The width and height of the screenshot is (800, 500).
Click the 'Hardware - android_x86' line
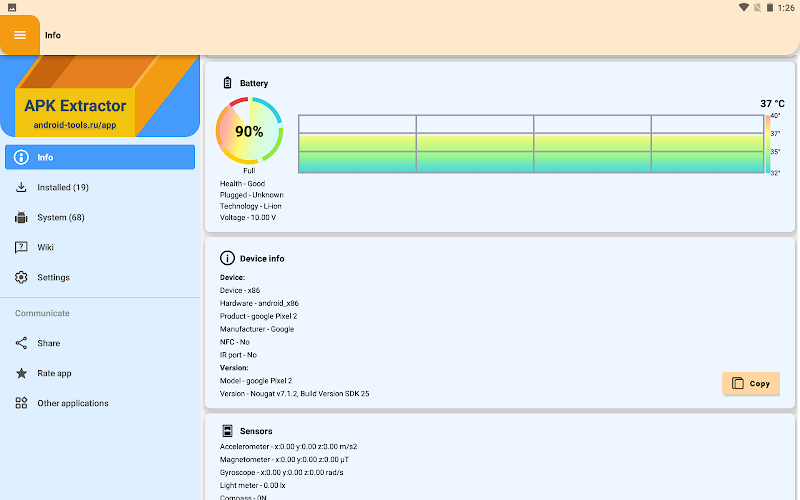259,303
